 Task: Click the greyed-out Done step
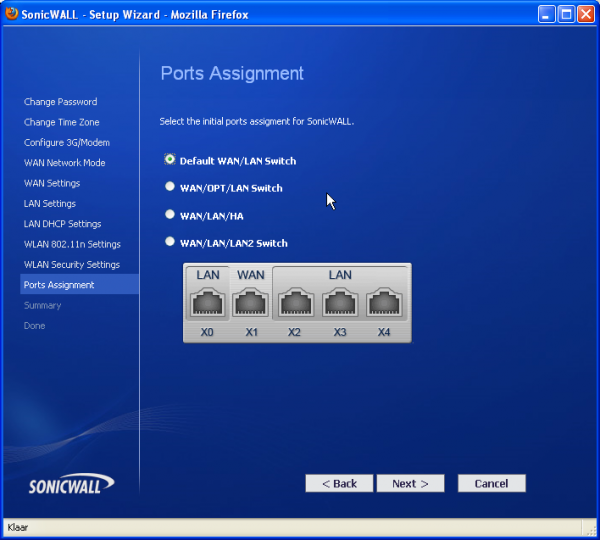(x=34, y=325)
